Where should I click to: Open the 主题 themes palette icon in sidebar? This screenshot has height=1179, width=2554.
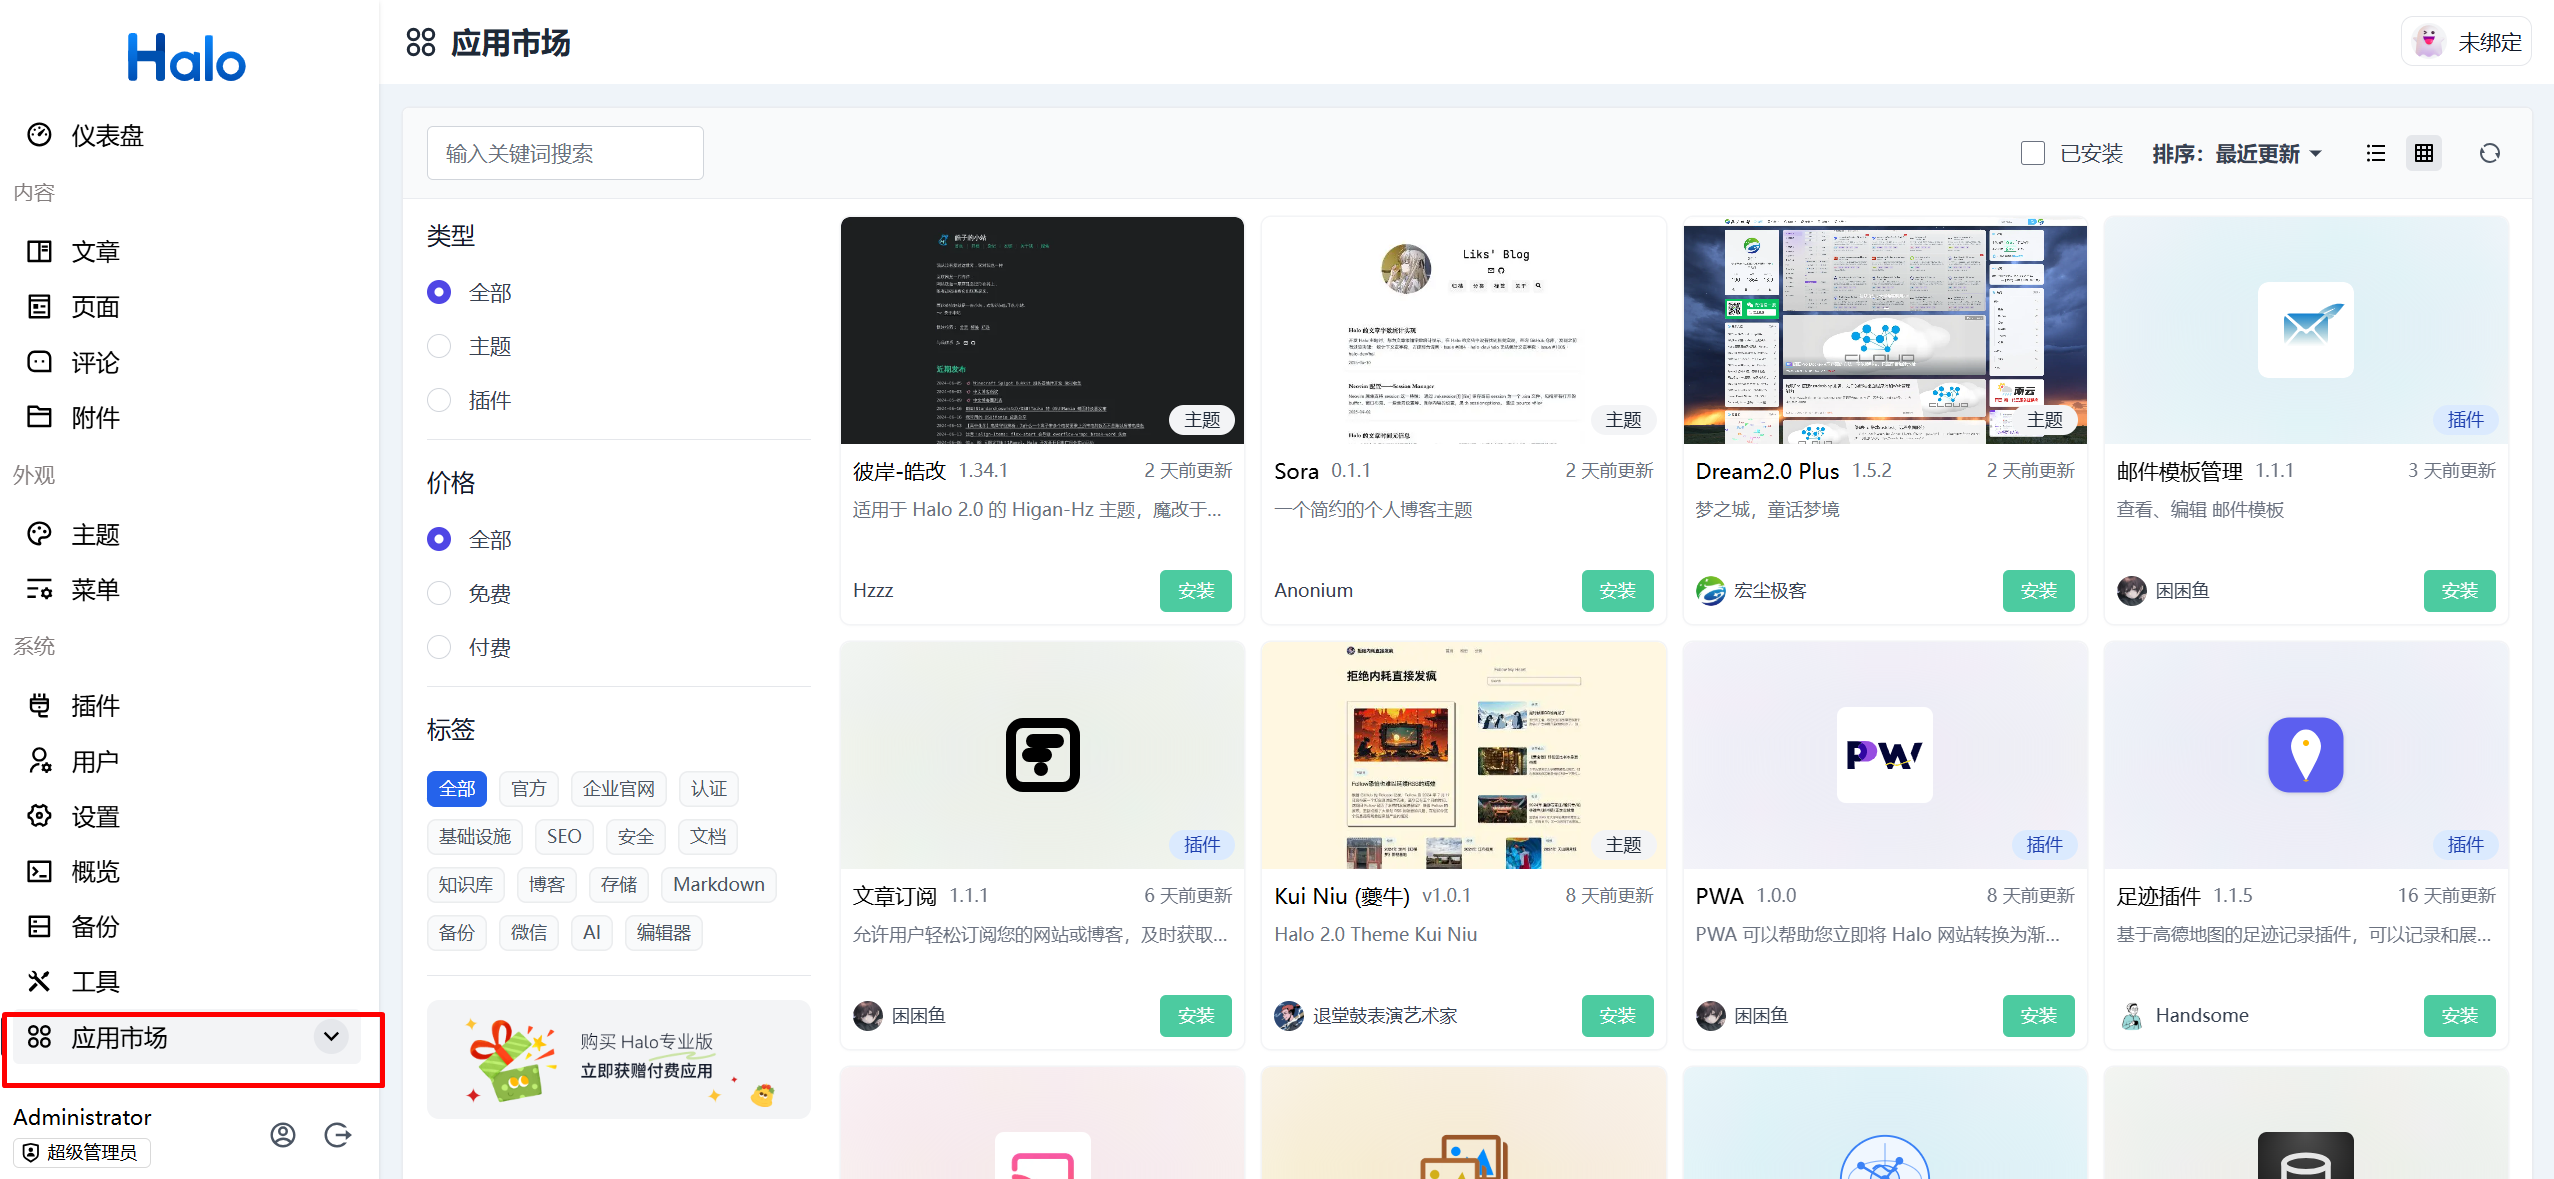(x=39, y=534)
